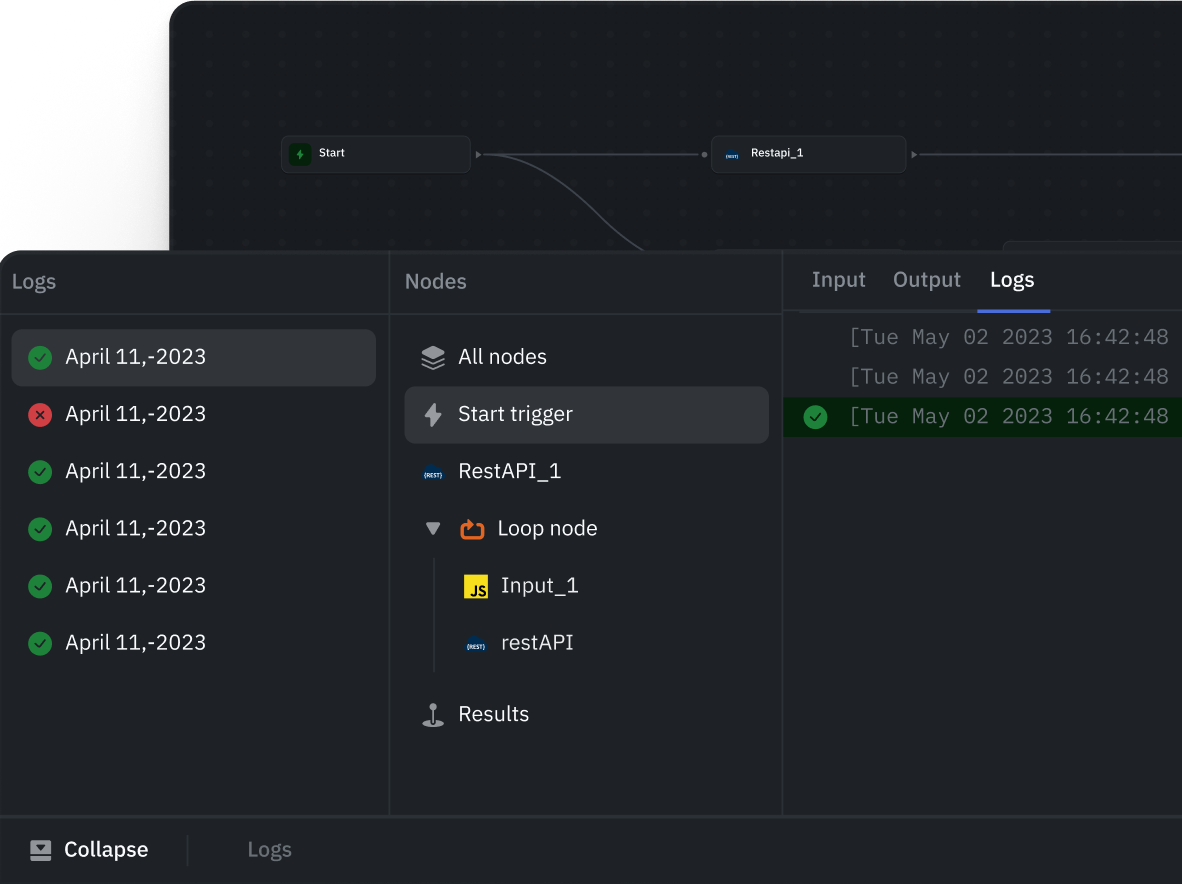
Task: Select Input_1 under Loop node
Action: [x=539, y=586]
